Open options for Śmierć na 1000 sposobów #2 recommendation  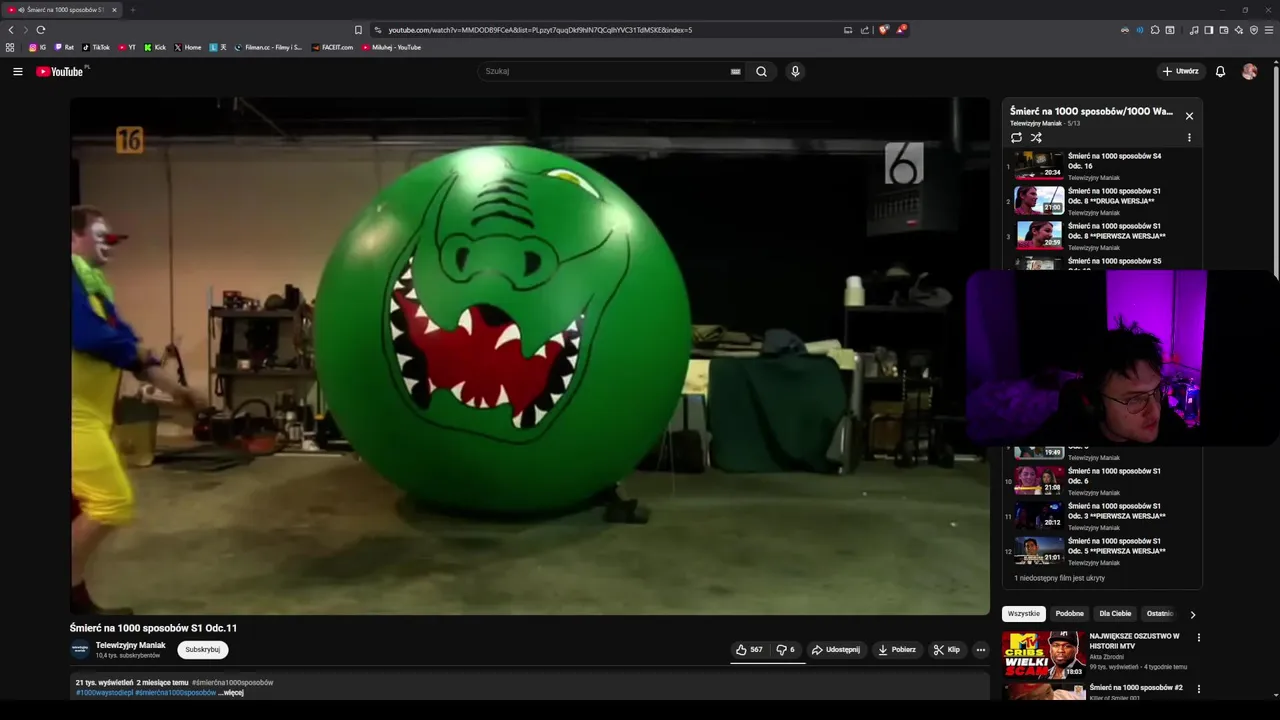click(x=1198, y=689)
